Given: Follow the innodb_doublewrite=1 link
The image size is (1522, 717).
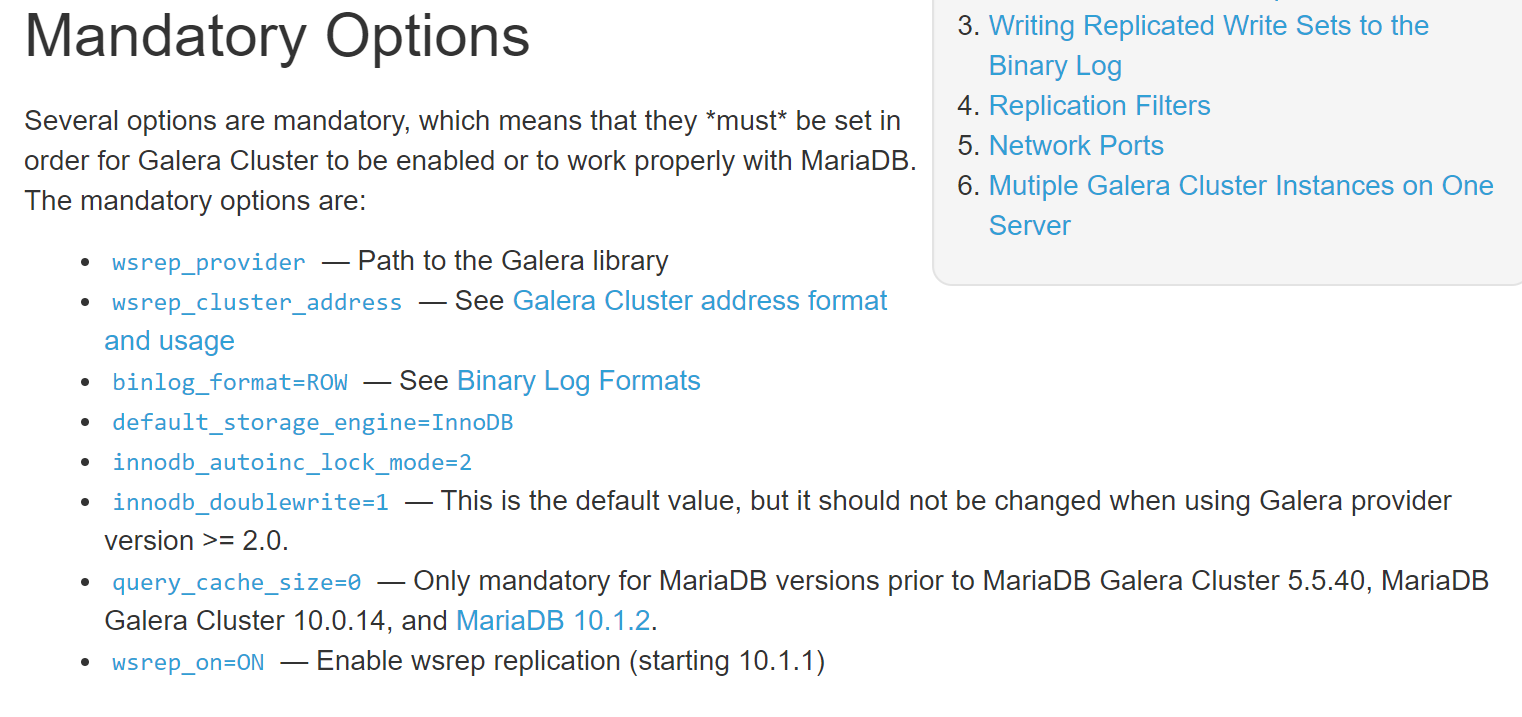Looking at the screenshot, I should (250, 502).
